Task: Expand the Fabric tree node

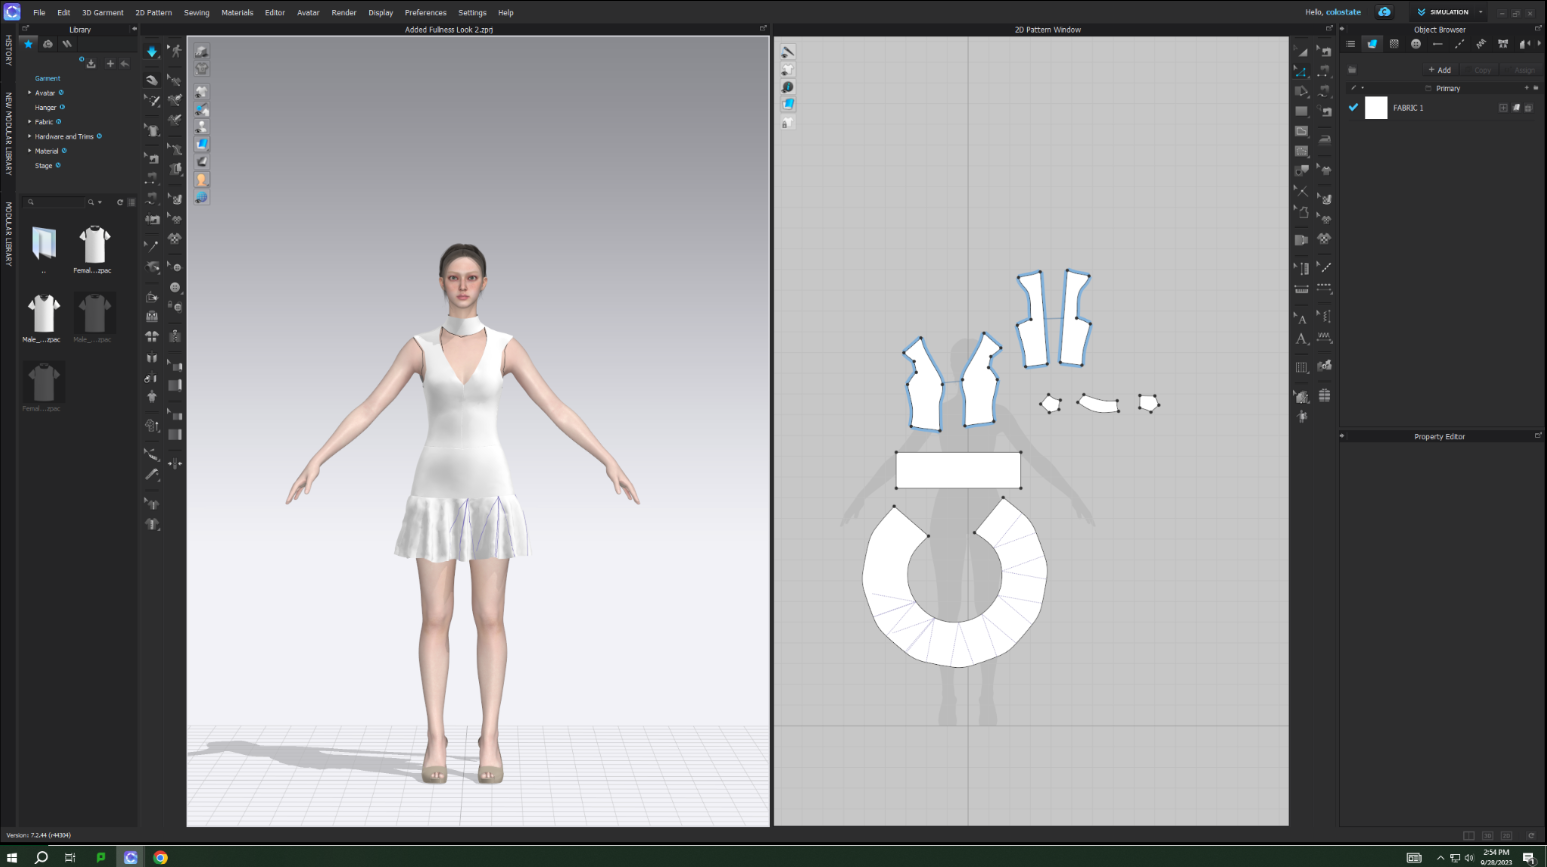Action: coord(29,122)
